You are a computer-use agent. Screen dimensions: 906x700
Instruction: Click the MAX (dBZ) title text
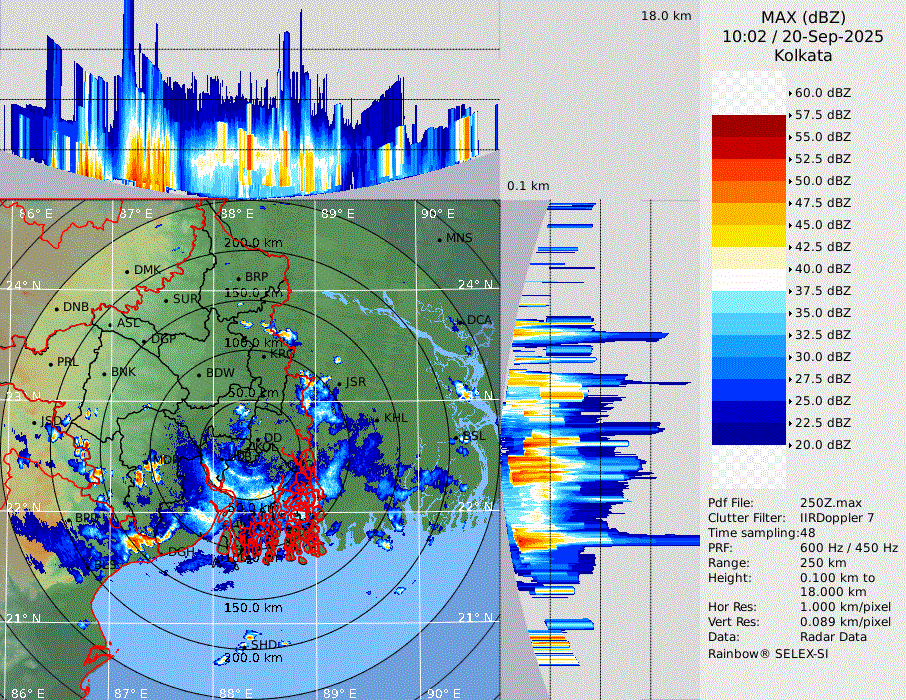tap(802, 17)
